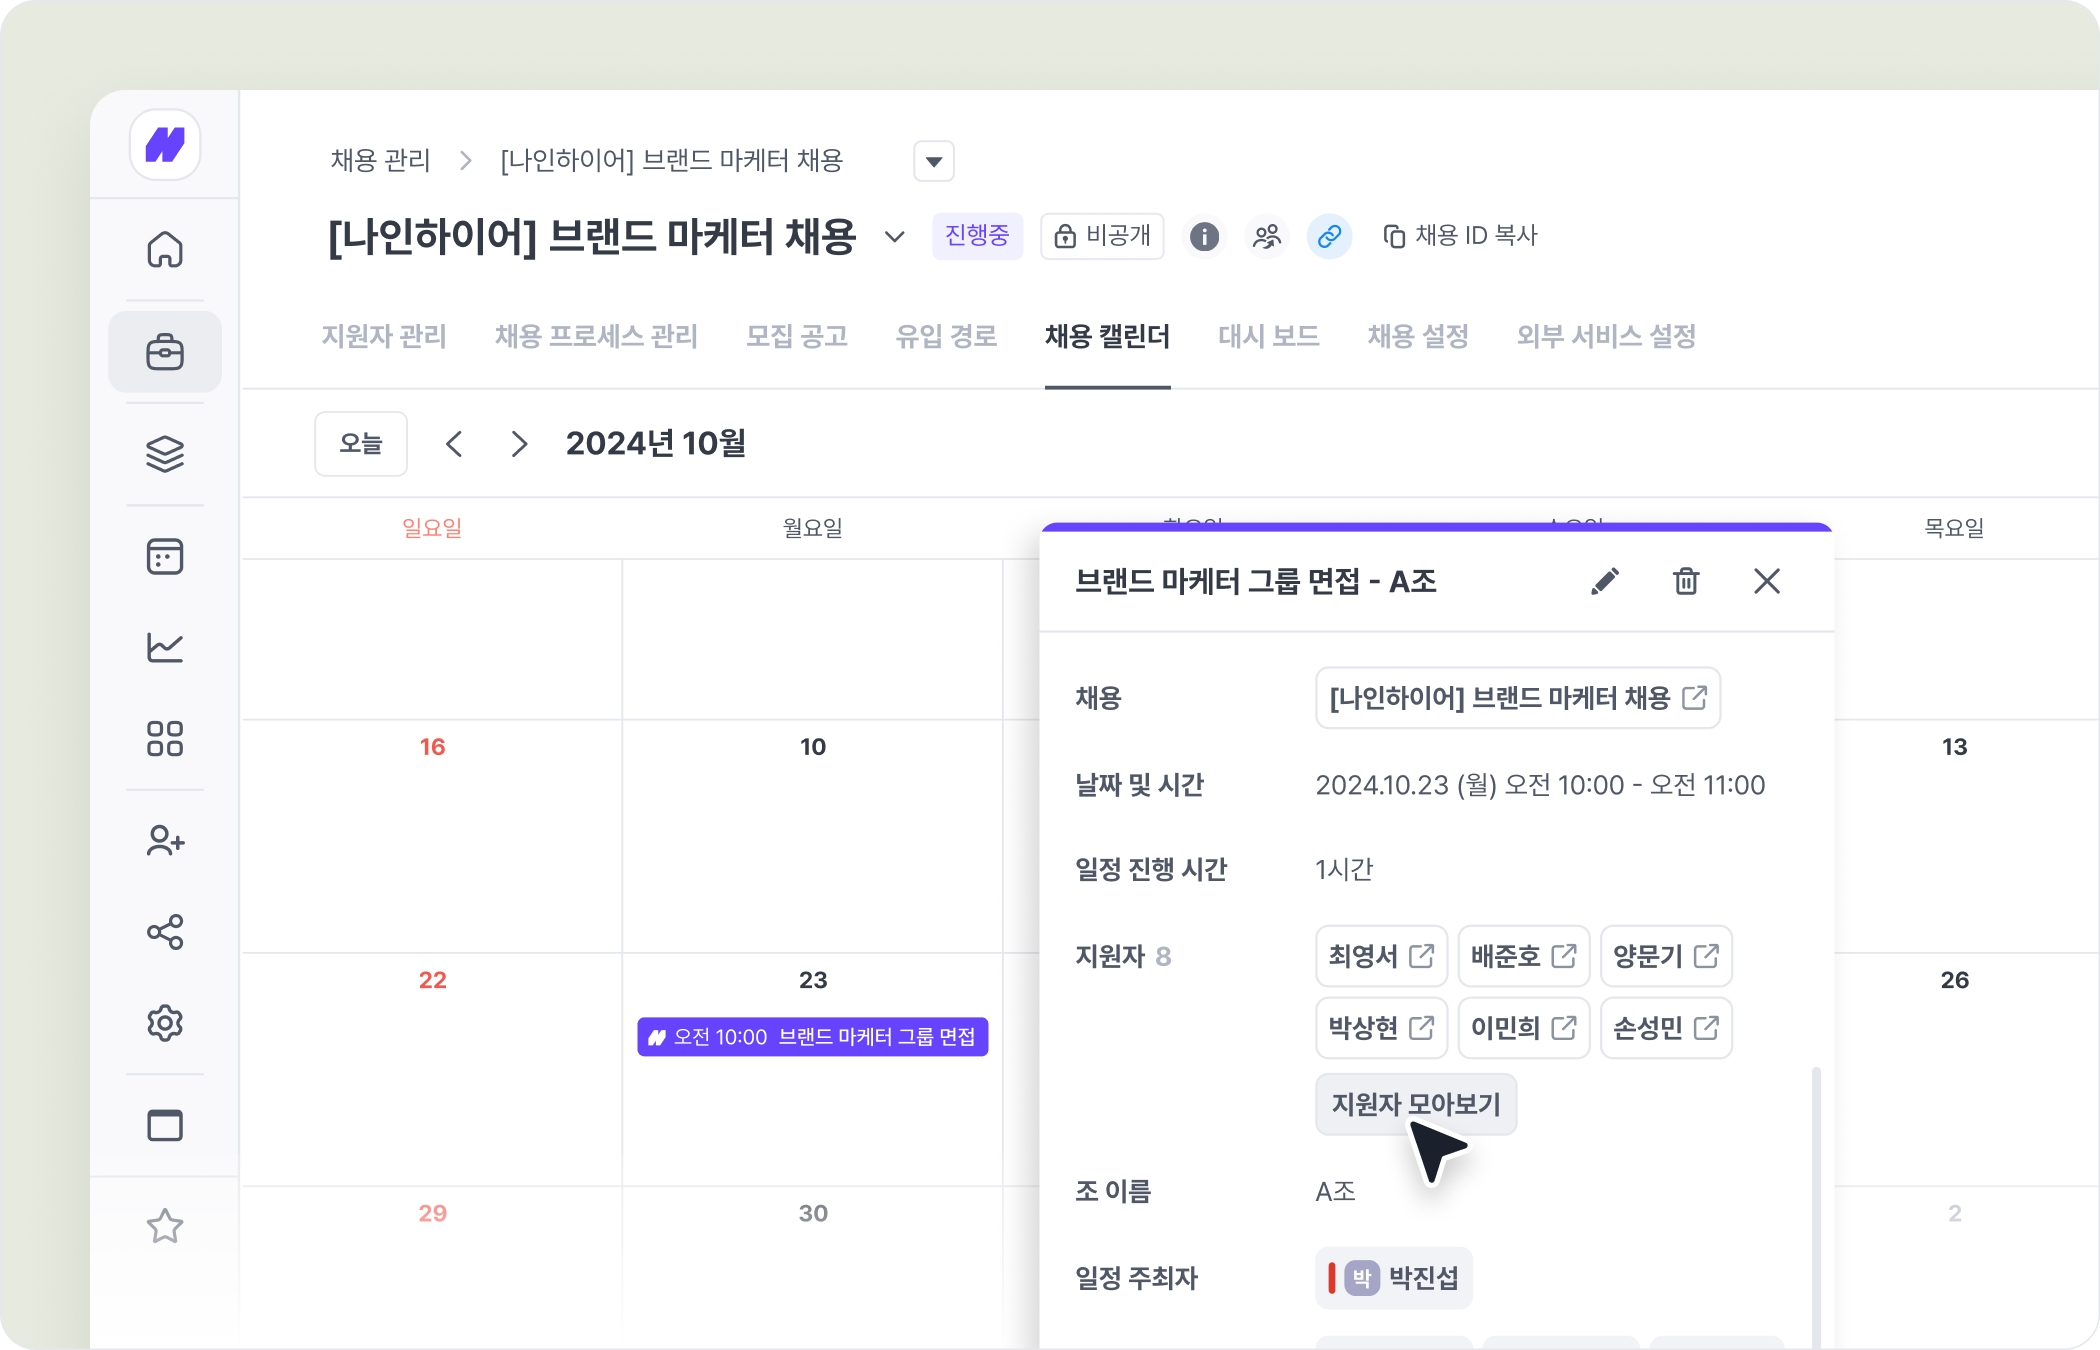
Task: Click the pencil edit icon in popup
Action: pyautogui.click(x=1604, y=581)
